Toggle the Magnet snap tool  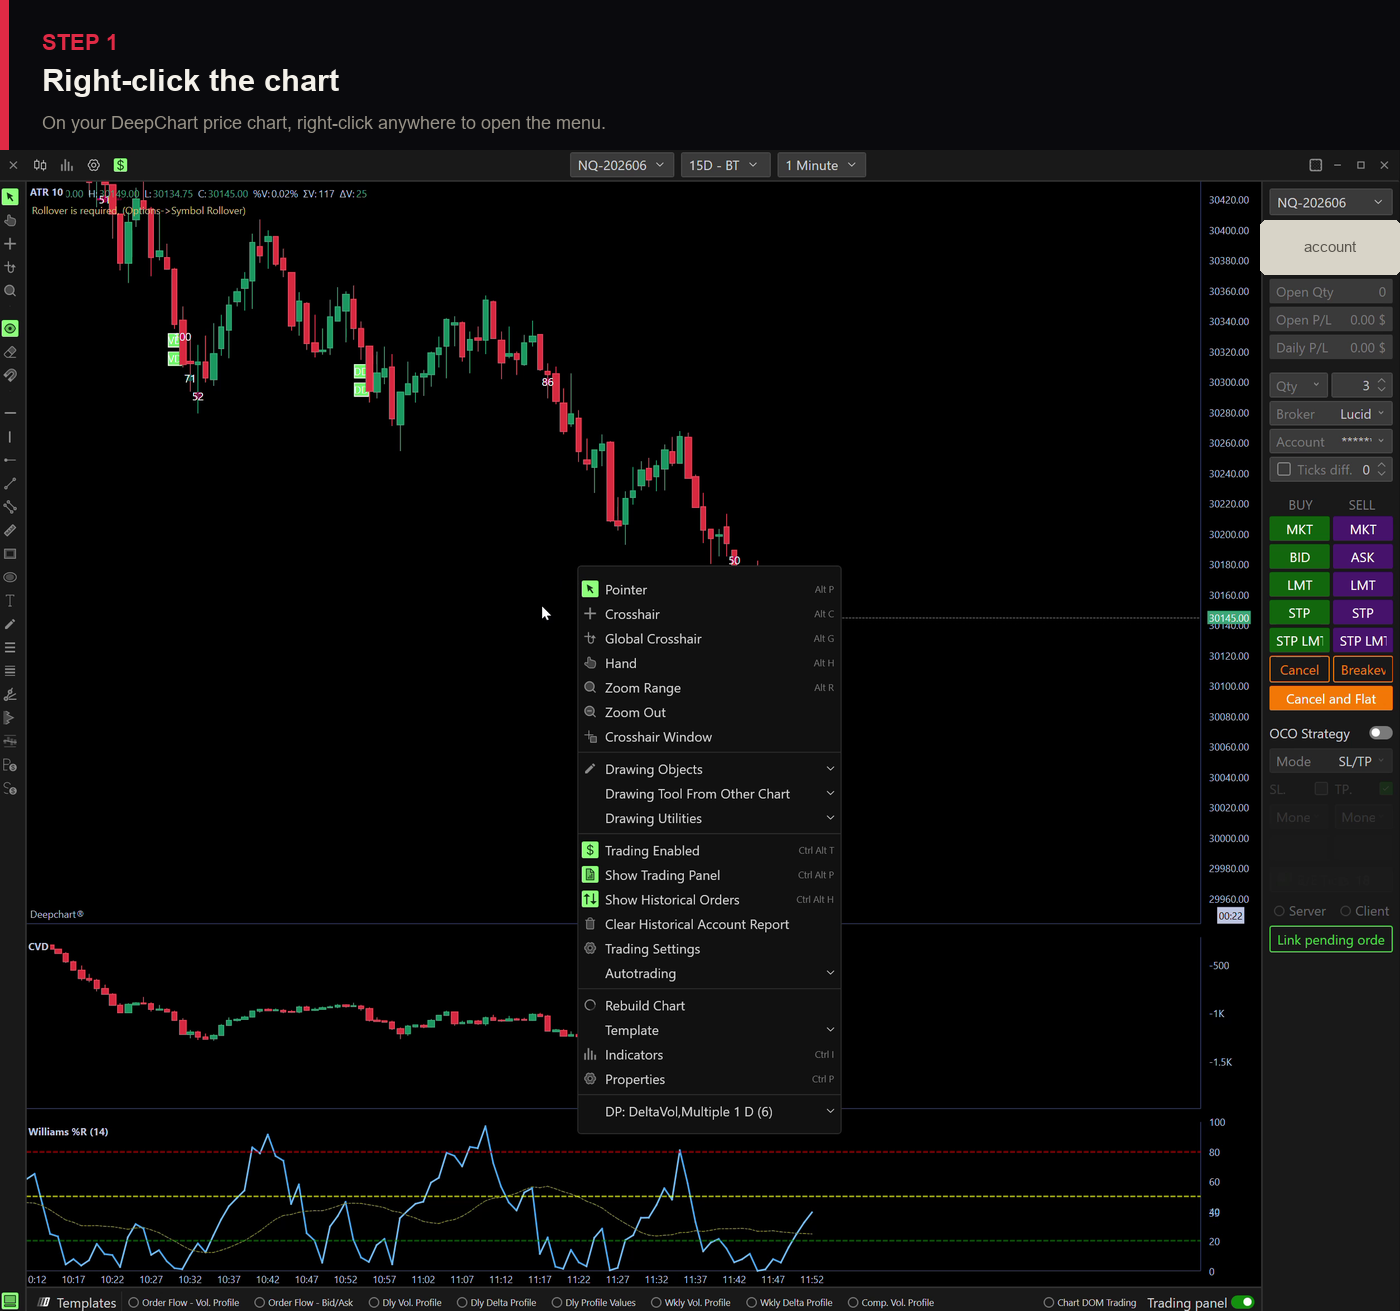click(x=10, y=375)
